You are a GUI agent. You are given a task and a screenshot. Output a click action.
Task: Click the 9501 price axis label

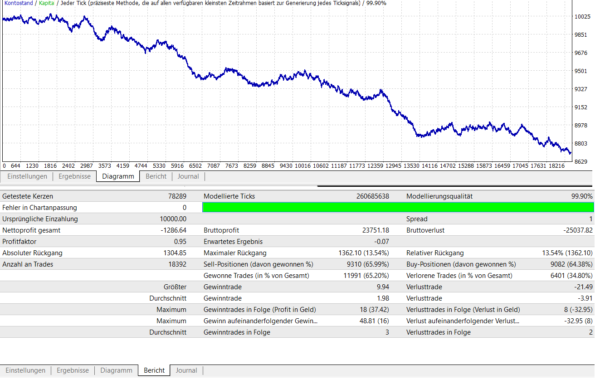tap(581, 71)
